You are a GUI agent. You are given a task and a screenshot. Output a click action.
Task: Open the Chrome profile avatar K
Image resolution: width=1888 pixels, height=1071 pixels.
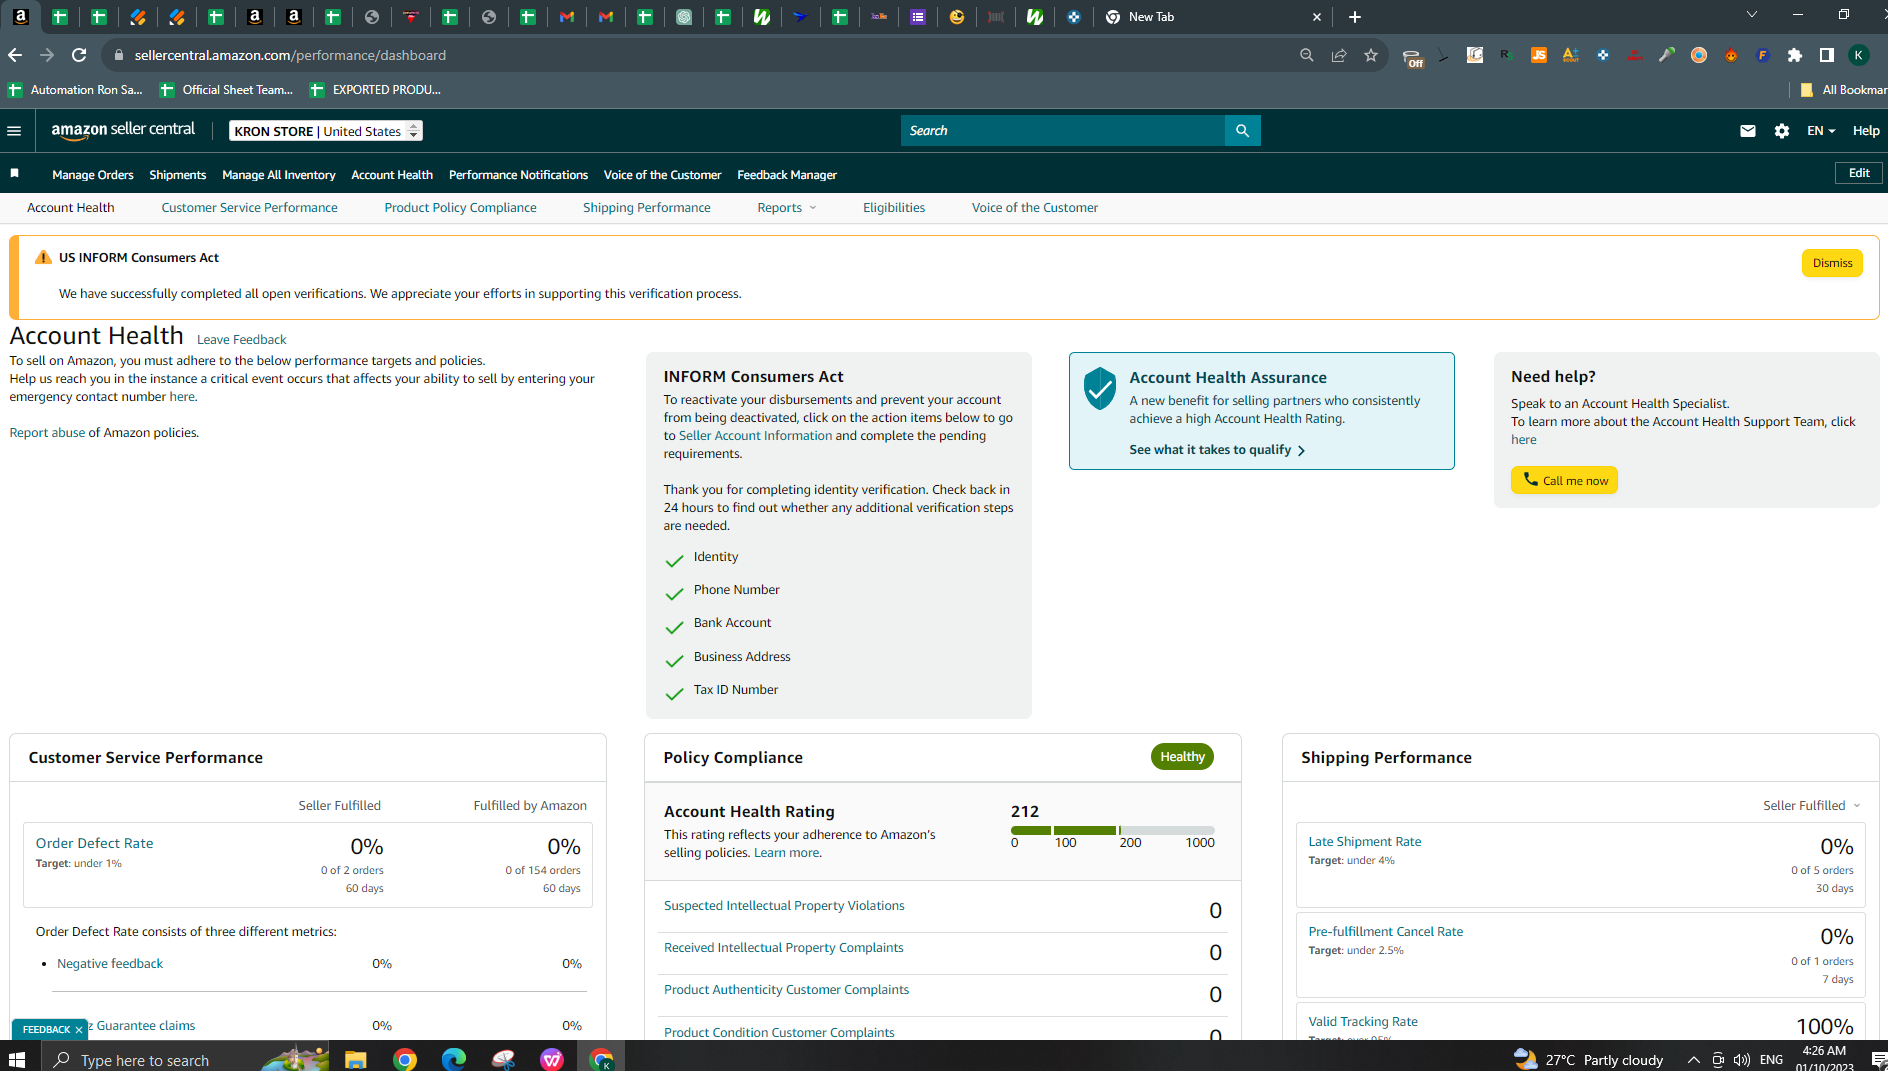(1859, 55)
